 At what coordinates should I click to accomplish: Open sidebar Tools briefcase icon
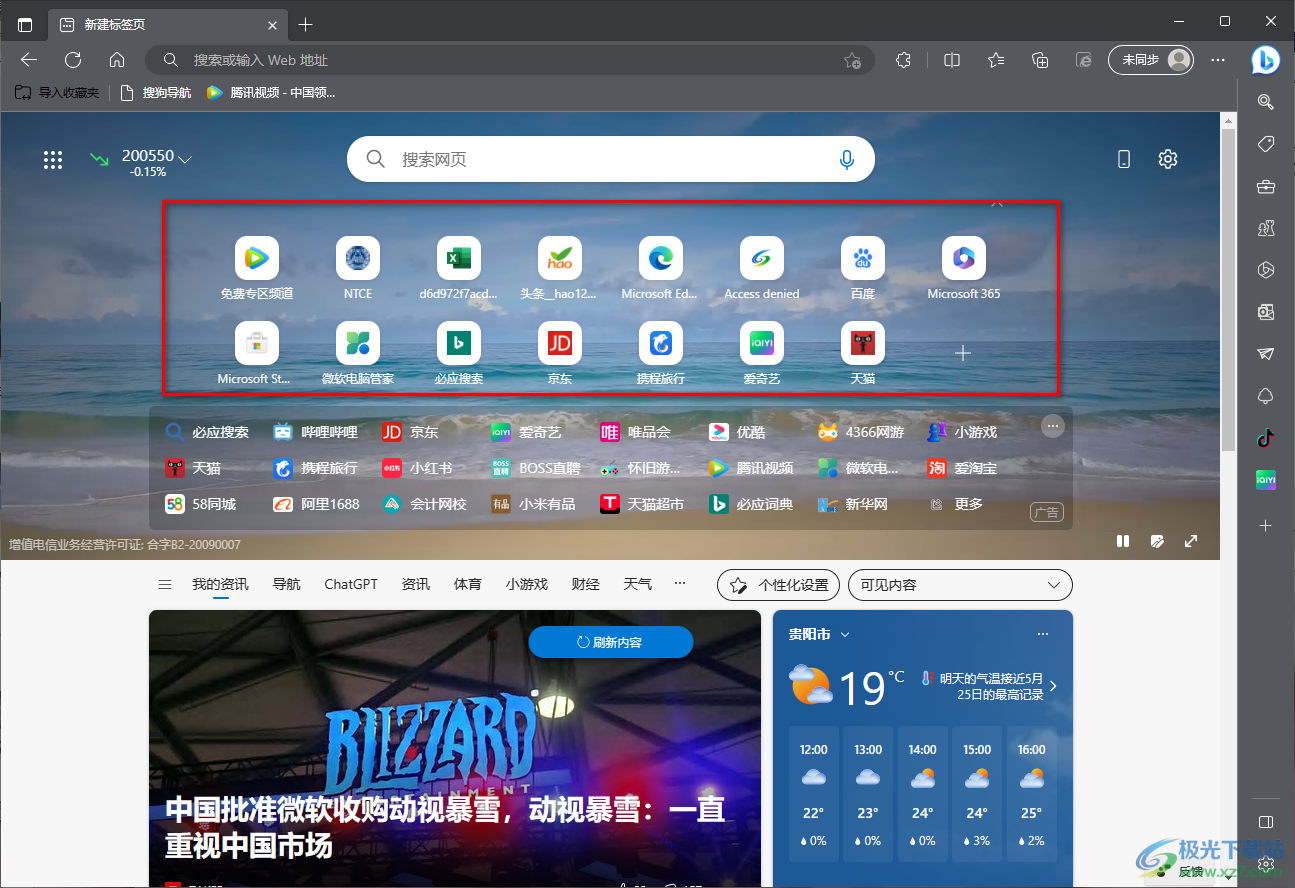point(1265,186)
